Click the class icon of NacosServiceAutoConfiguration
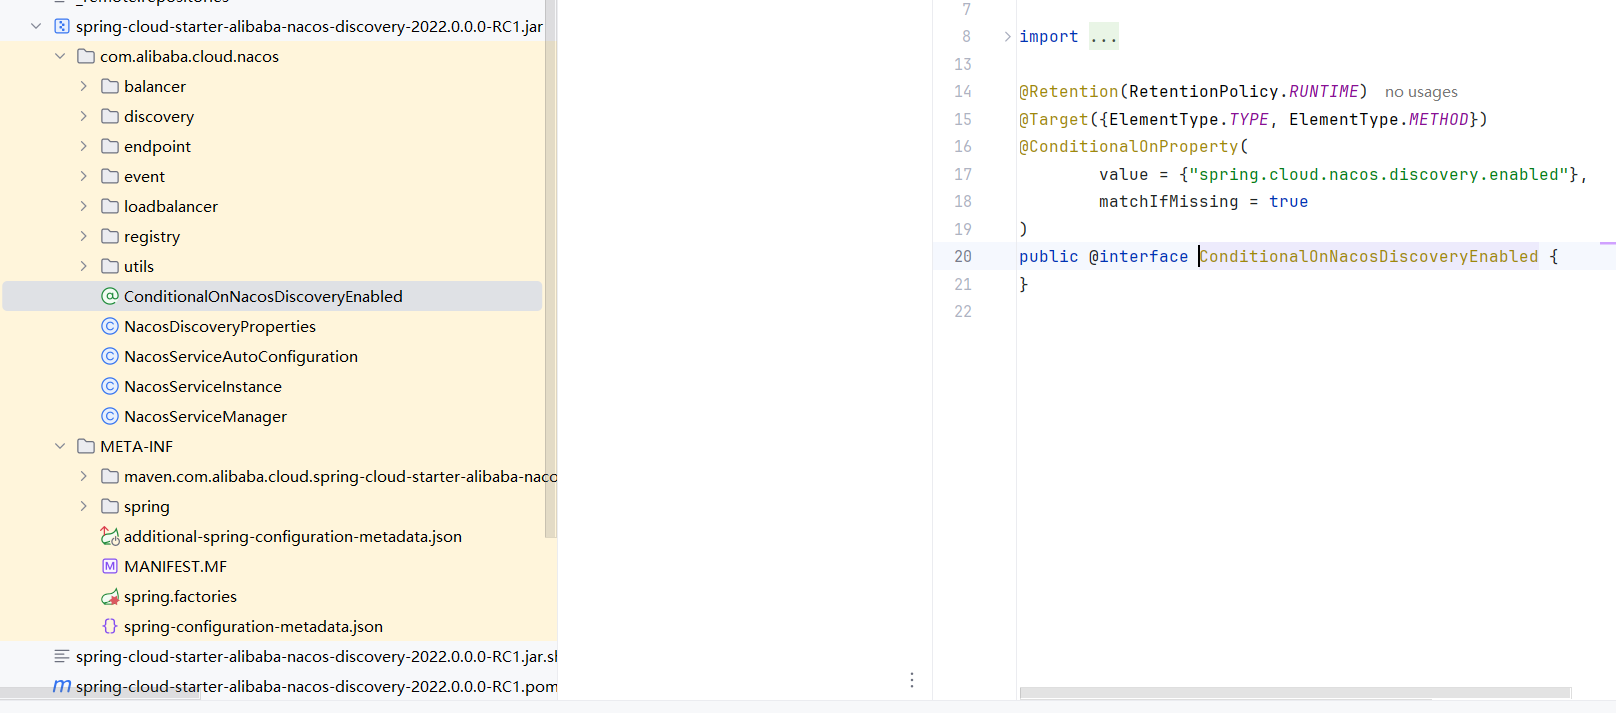Image resolution: width=1616 pixels, height=713 pixels. [x=110, y=356]
